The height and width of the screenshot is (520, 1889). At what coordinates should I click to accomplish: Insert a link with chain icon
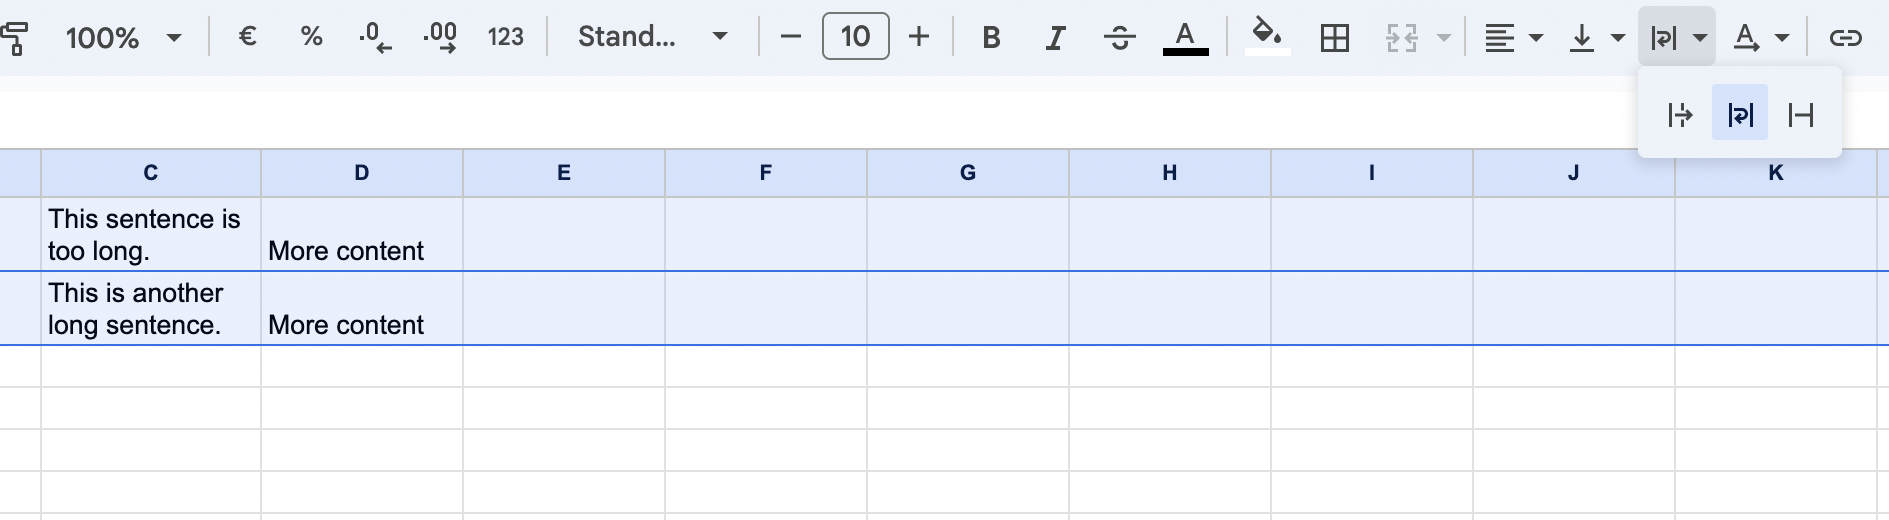[1845, 38]
